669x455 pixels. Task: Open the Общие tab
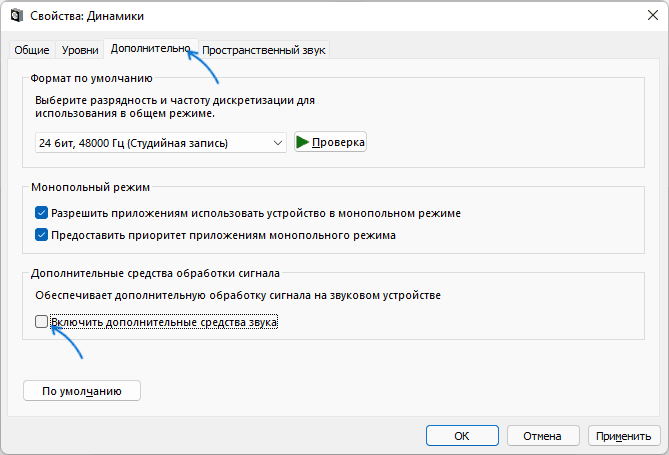tap(32, 50)
